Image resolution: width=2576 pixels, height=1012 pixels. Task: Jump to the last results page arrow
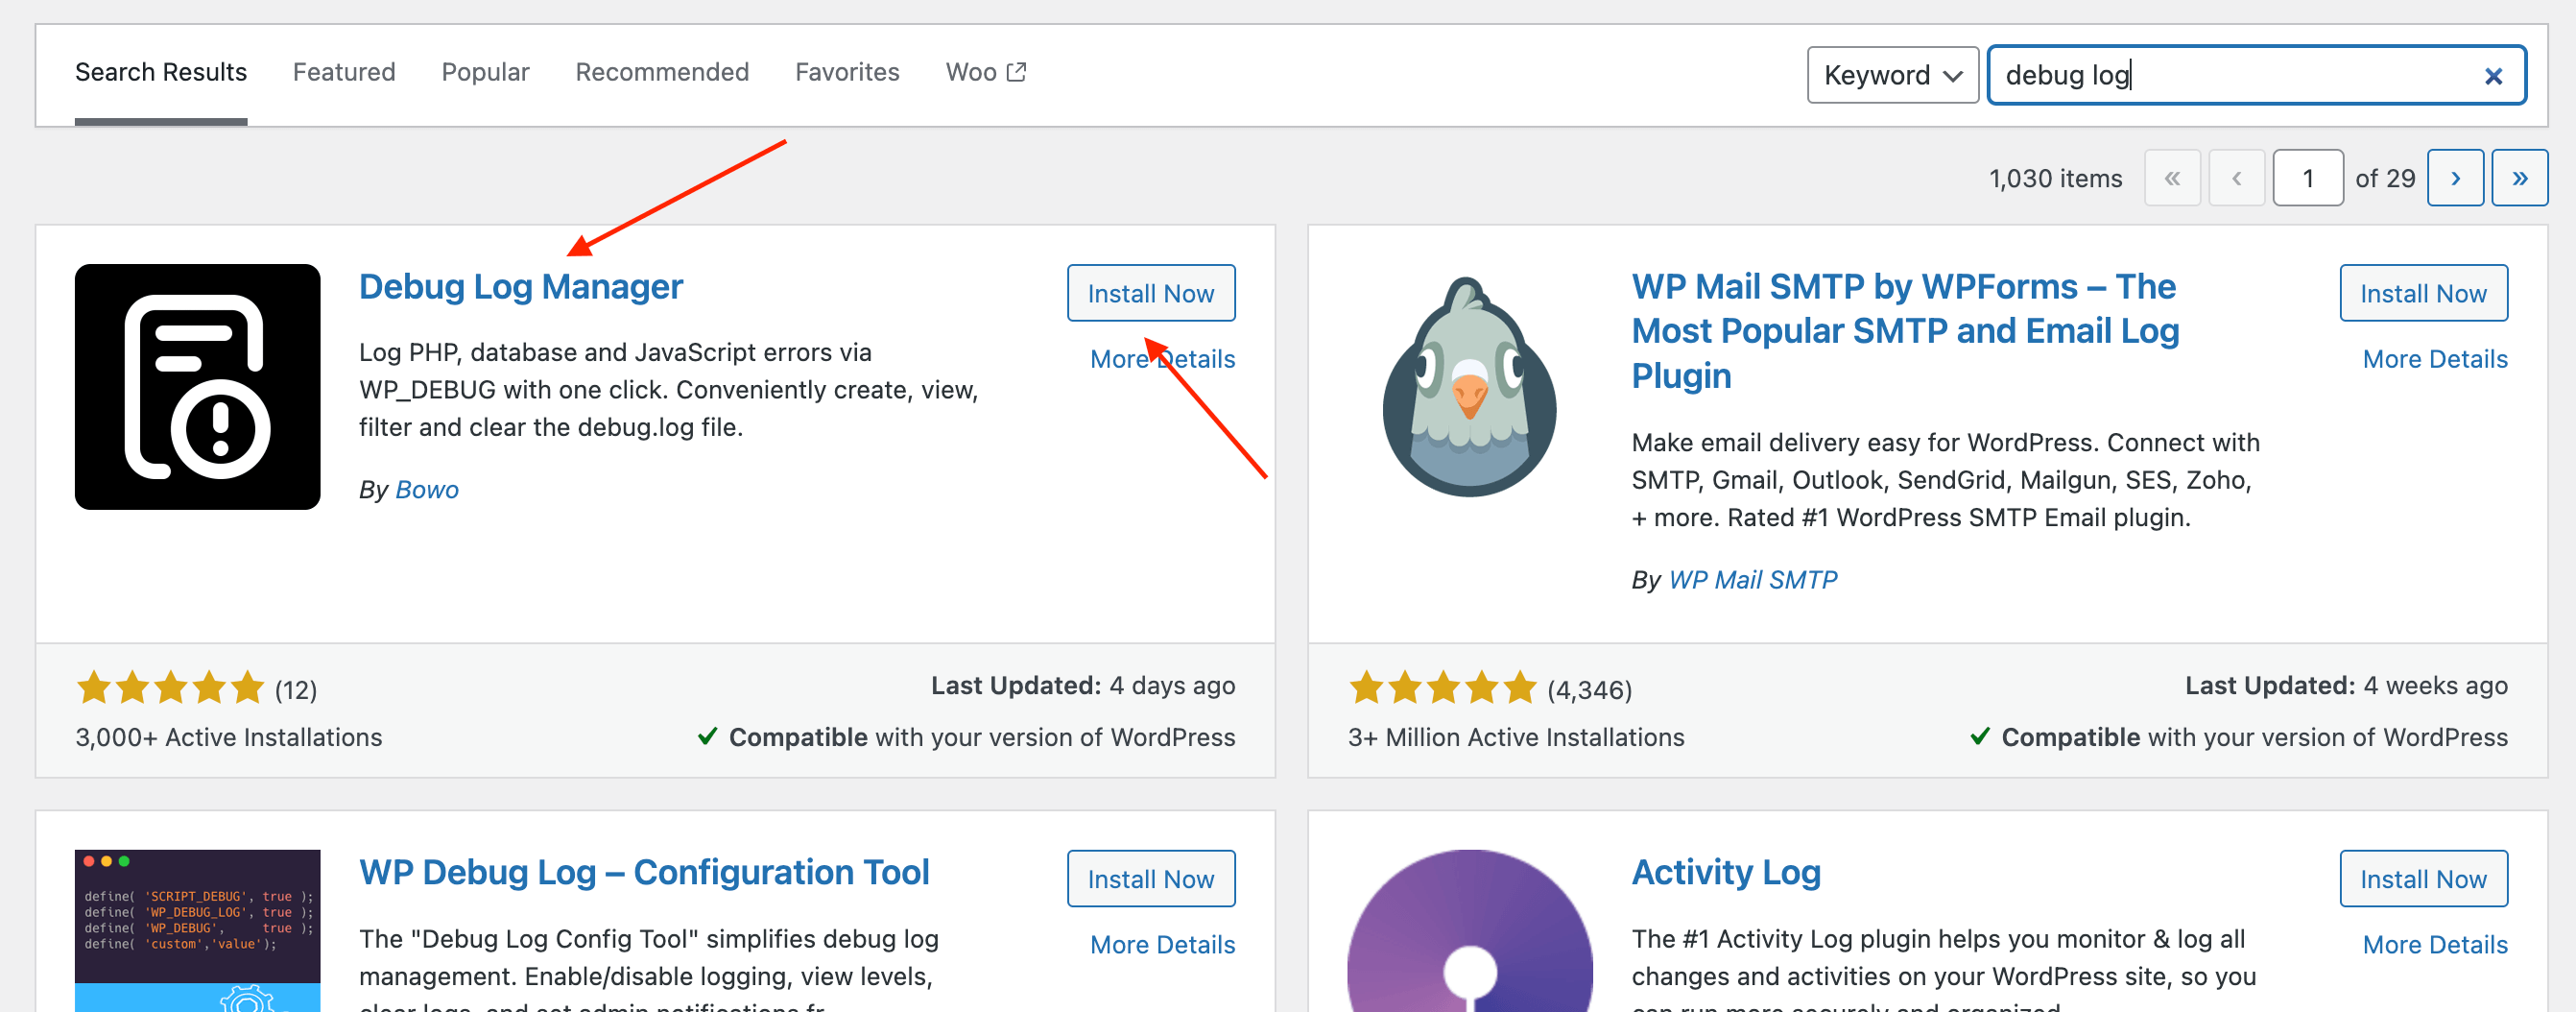tap(2519, 178)
